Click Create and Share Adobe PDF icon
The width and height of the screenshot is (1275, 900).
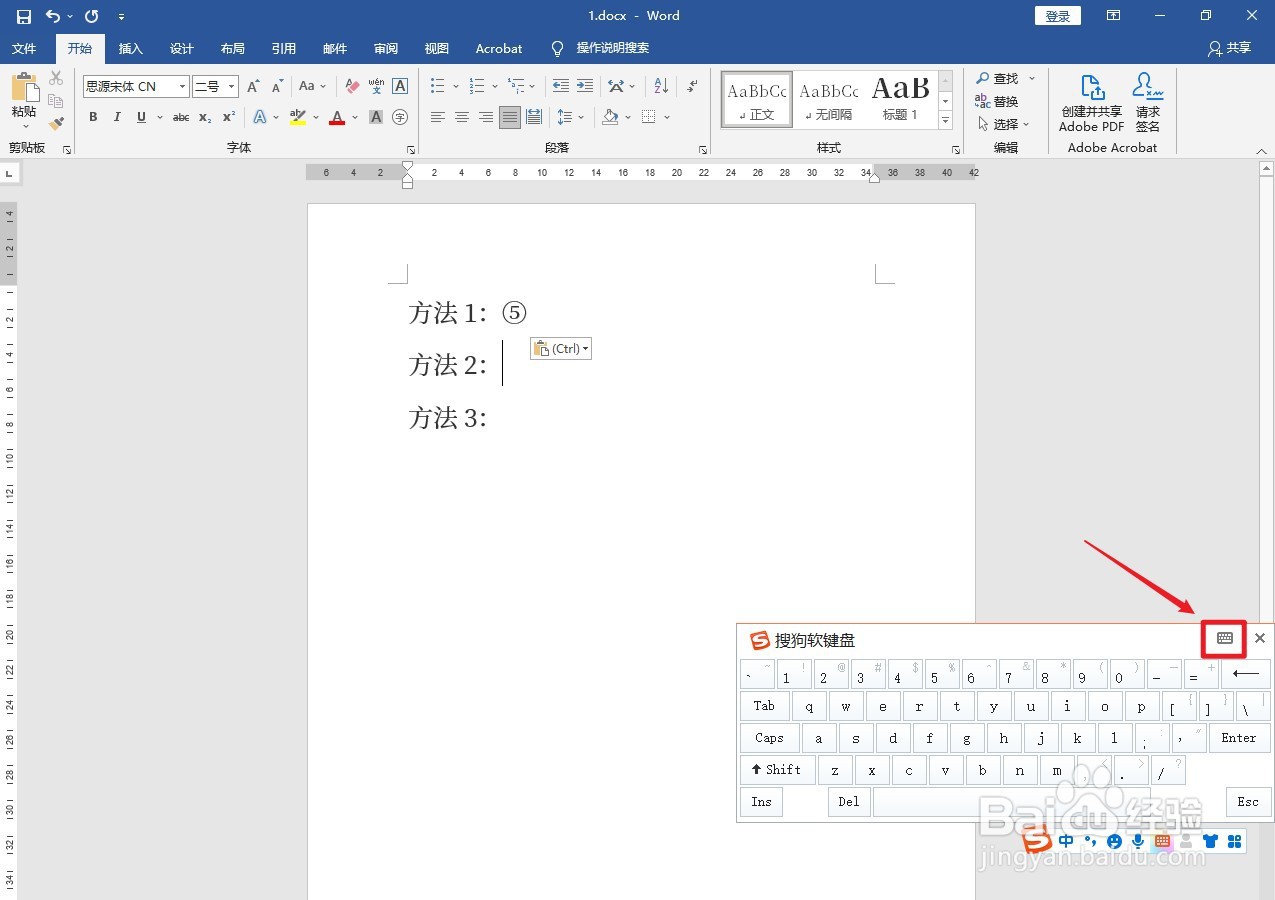(1091, 103)
